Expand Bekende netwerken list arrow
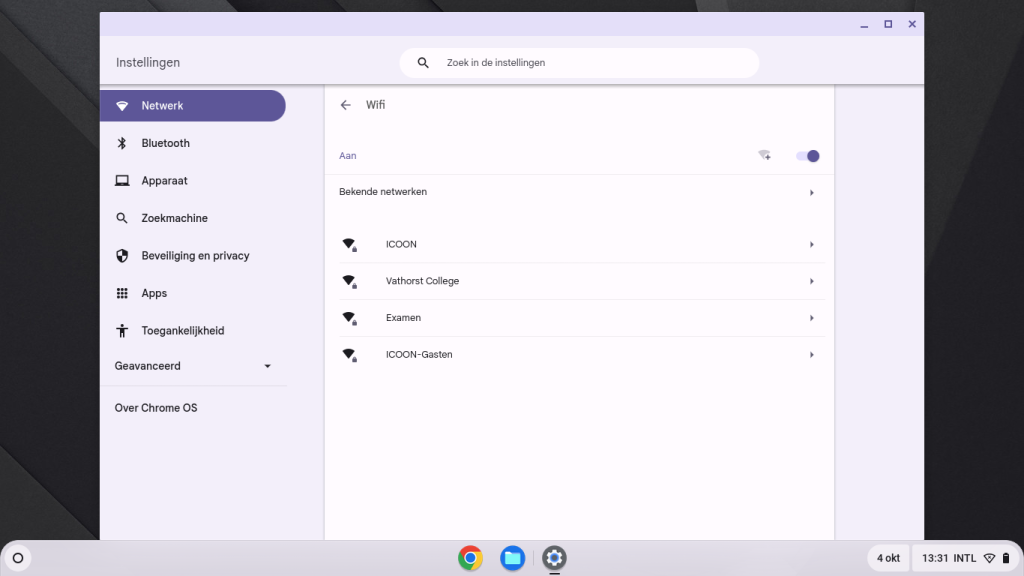 [x=811, y=192]
